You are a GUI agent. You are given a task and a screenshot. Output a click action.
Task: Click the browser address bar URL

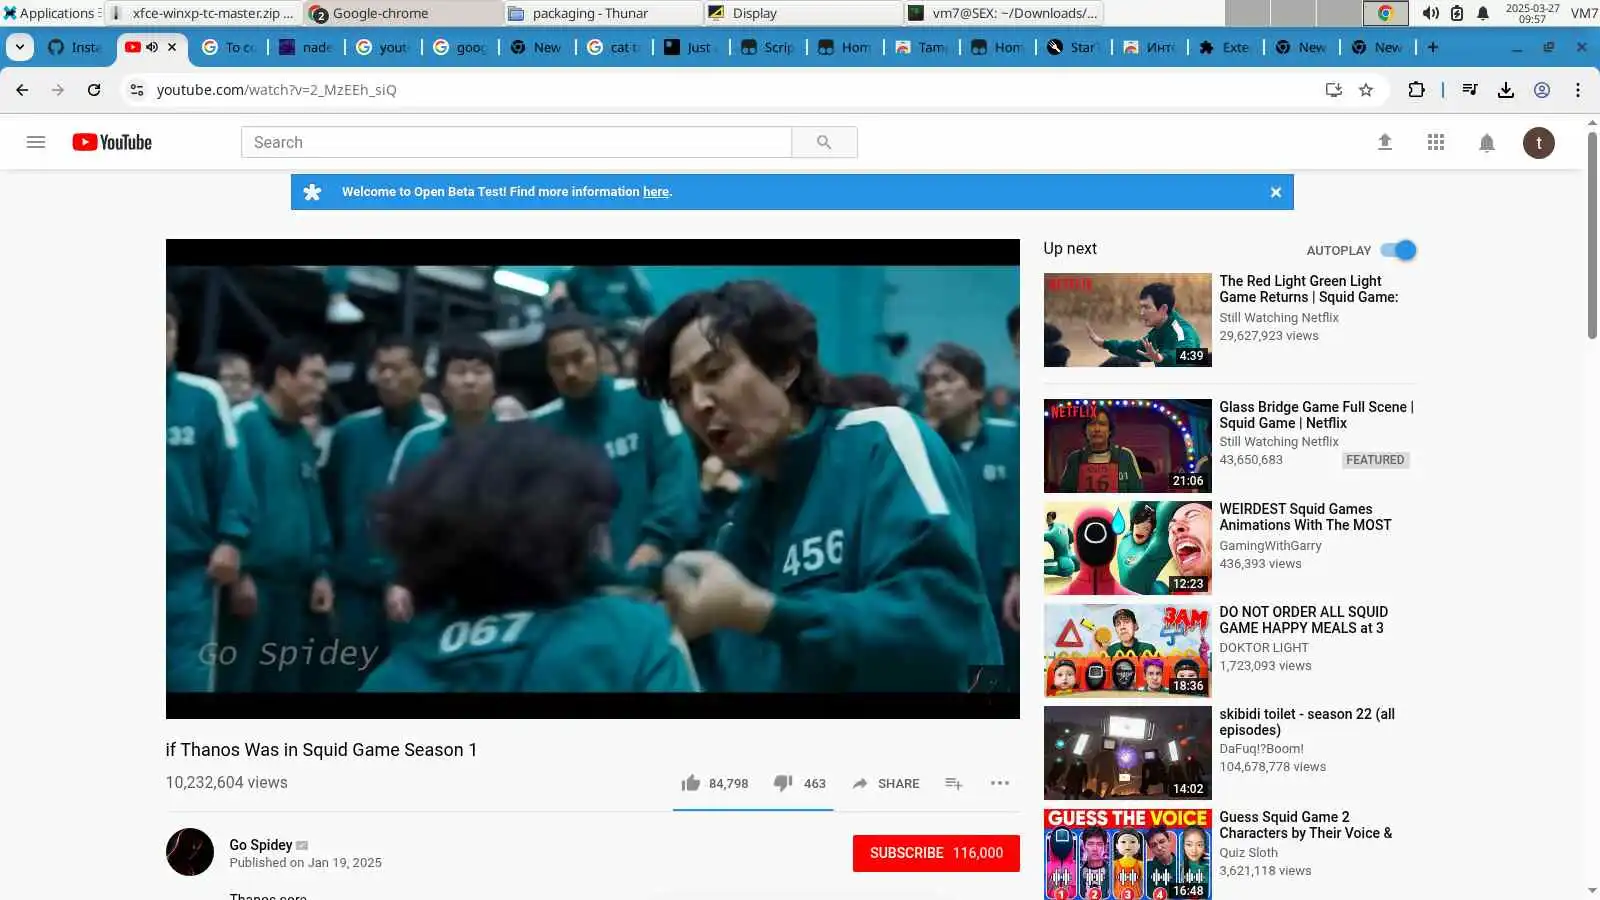tap(276, 90)
